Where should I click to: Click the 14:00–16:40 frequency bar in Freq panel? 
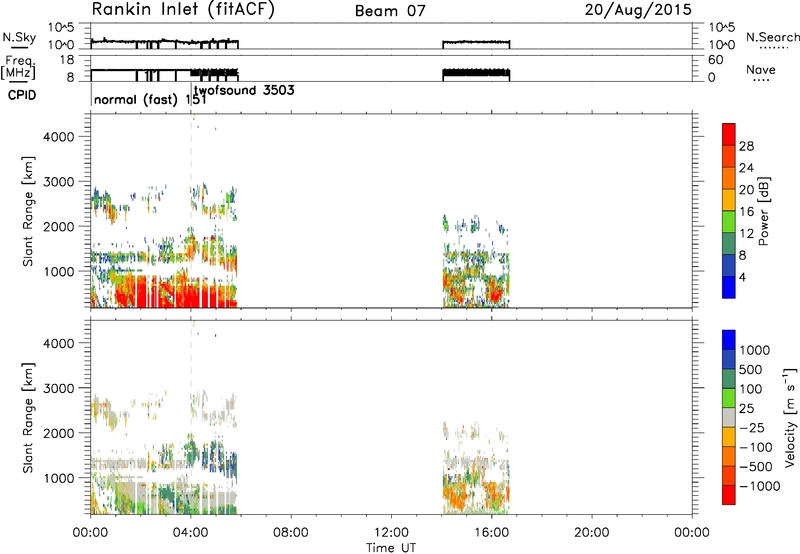pyautogui.click(x=476, y=74)
